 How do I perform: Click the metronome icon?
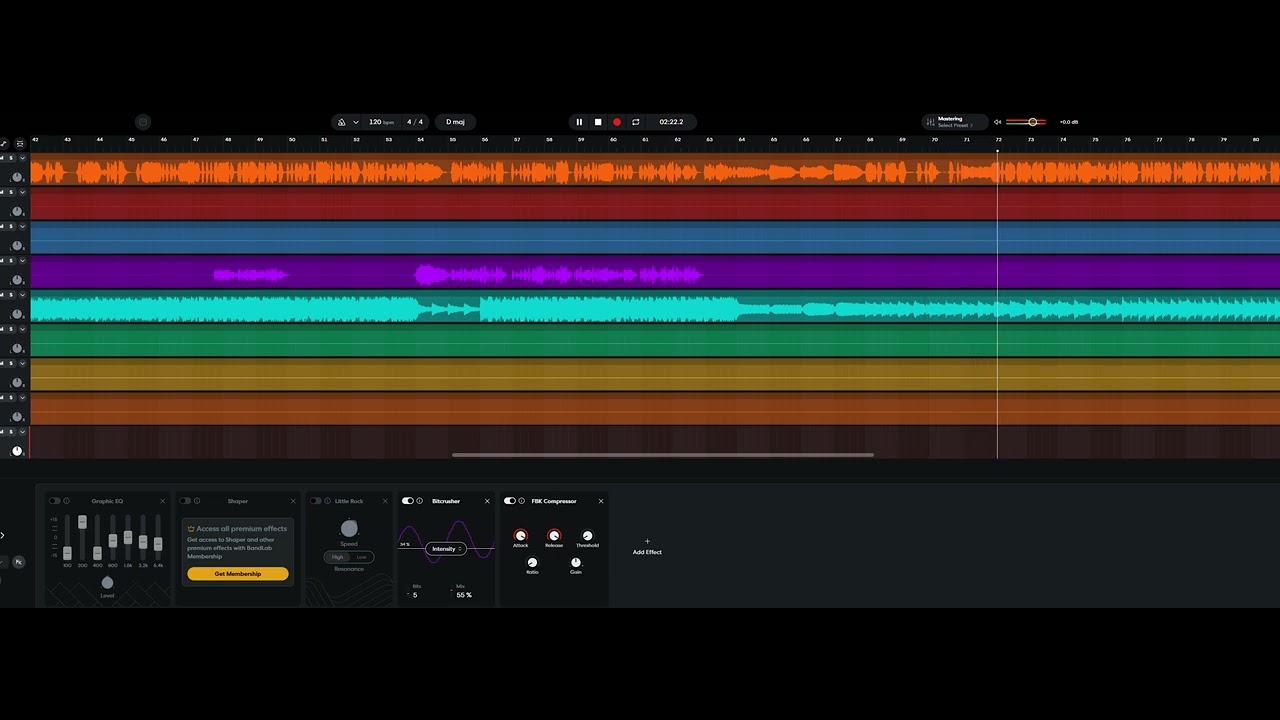coord(342,122)
